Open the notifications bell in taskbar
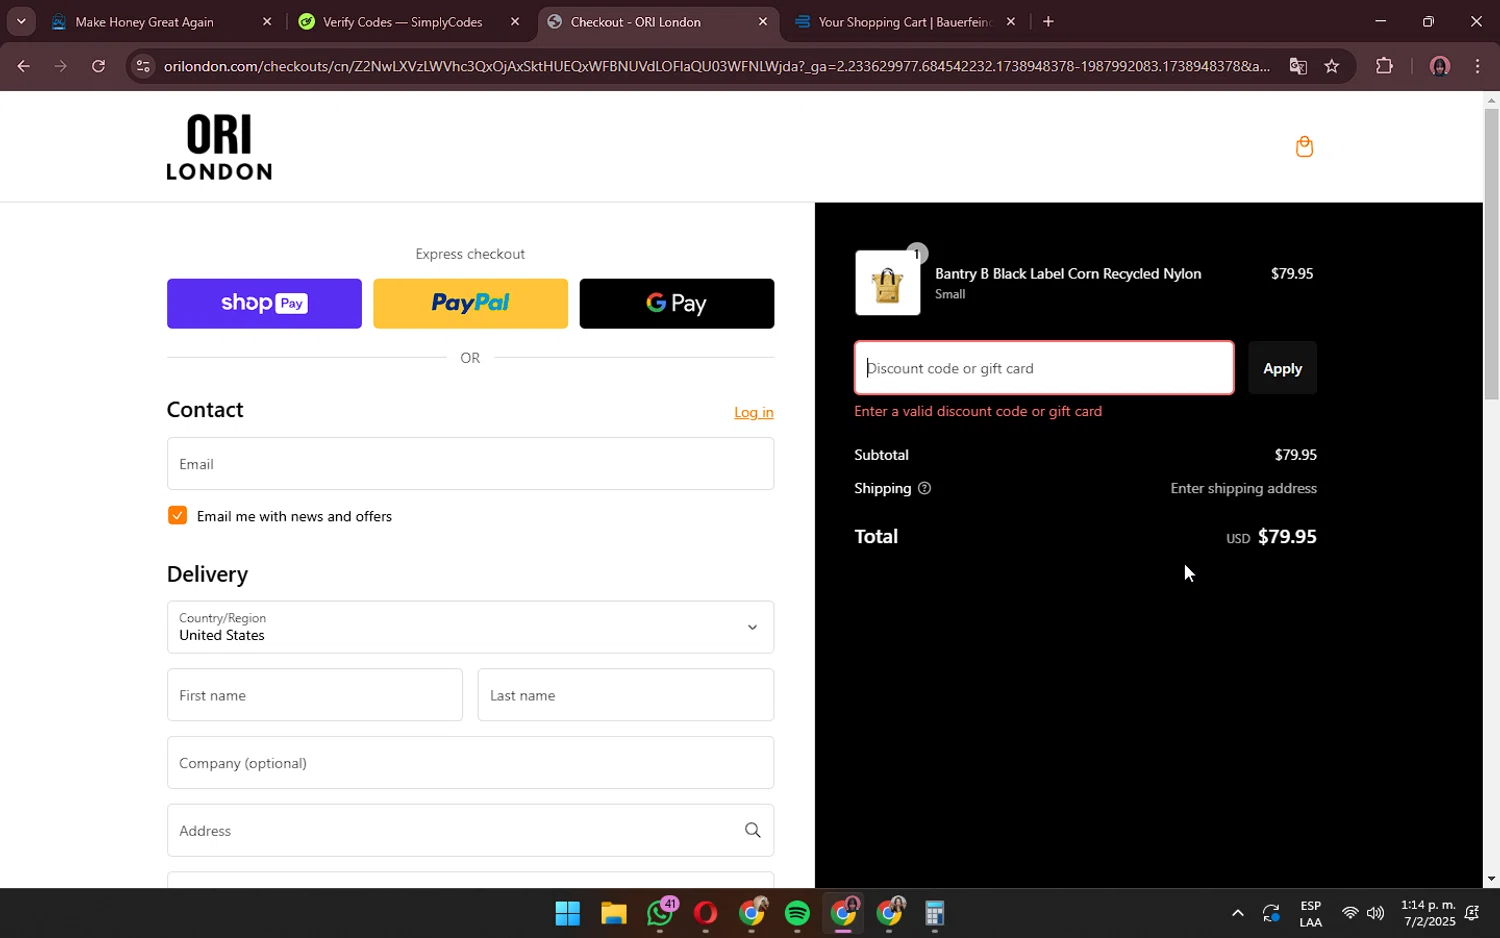 tap(1472, 913)
